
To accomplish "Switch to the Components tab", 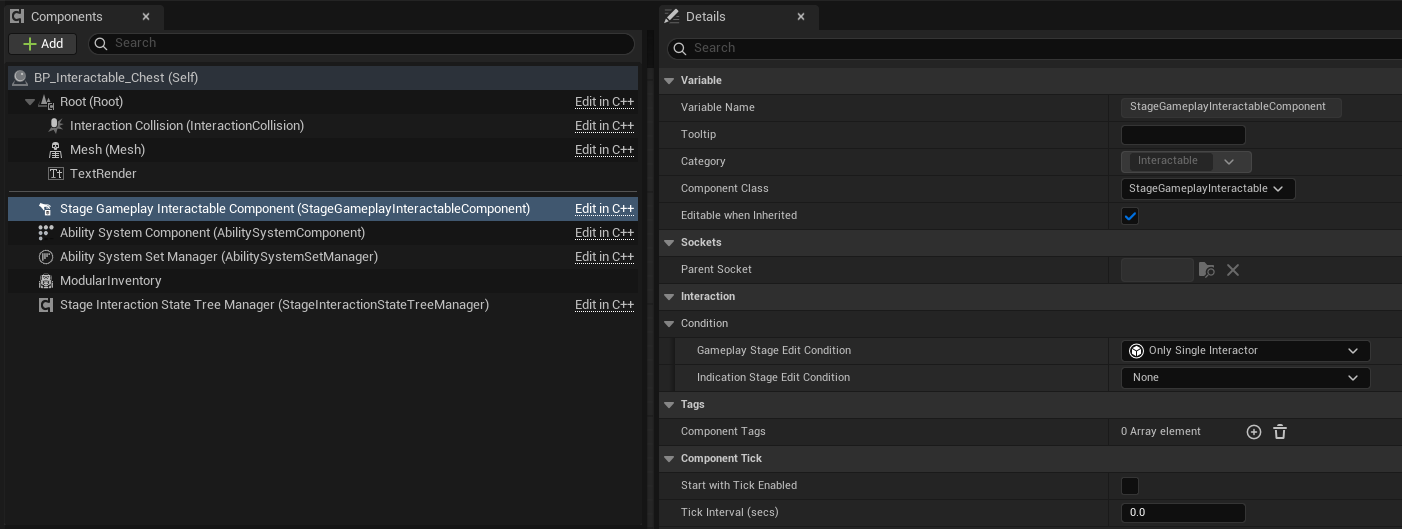I will tap(66, 17).
